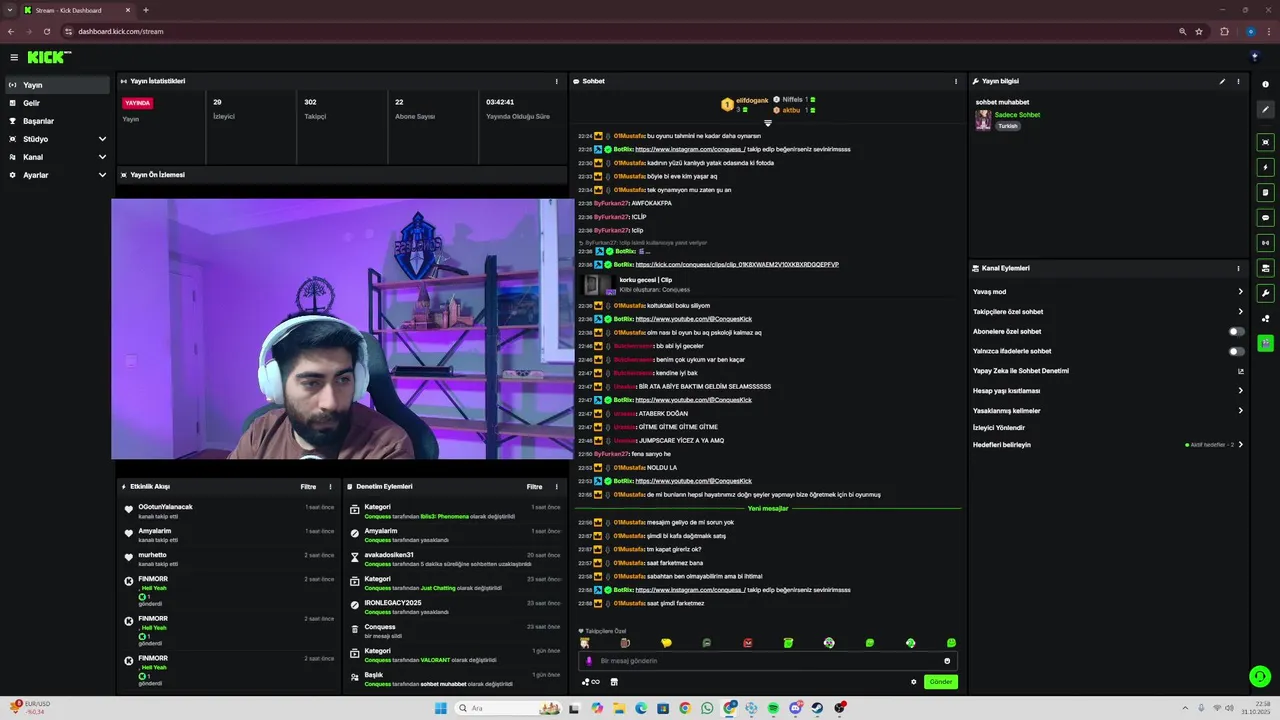Edit stream info with the pencil icon

[1222, 81]
